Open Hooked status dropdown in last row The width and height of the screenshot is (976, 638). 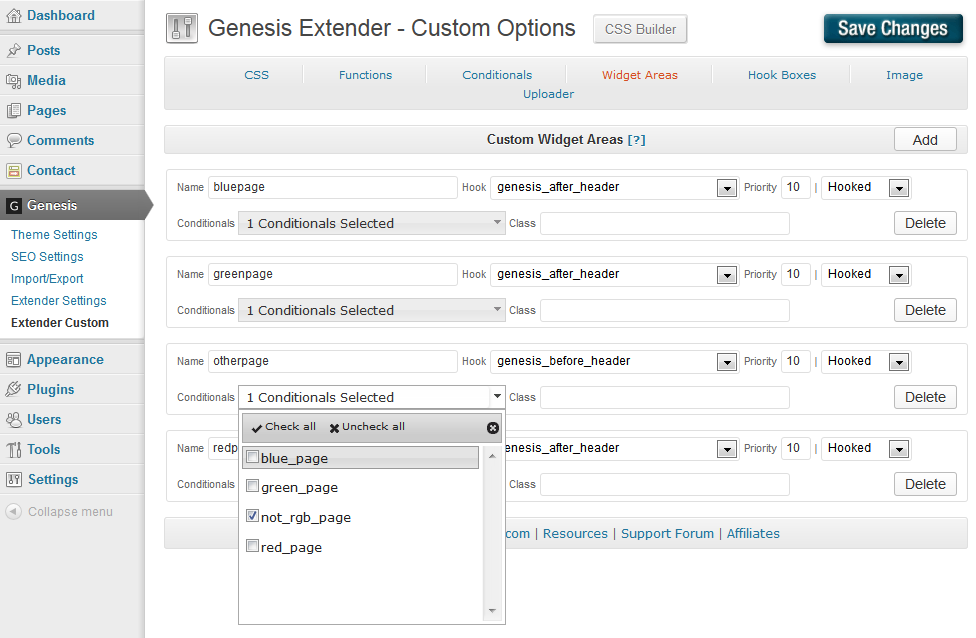(x=899, y=449)
